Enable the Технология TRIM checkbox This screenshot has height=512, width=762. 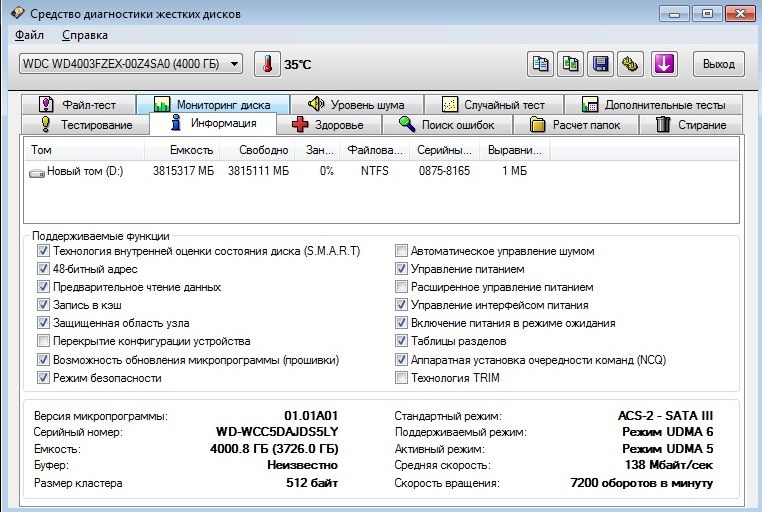coord(402,378)
